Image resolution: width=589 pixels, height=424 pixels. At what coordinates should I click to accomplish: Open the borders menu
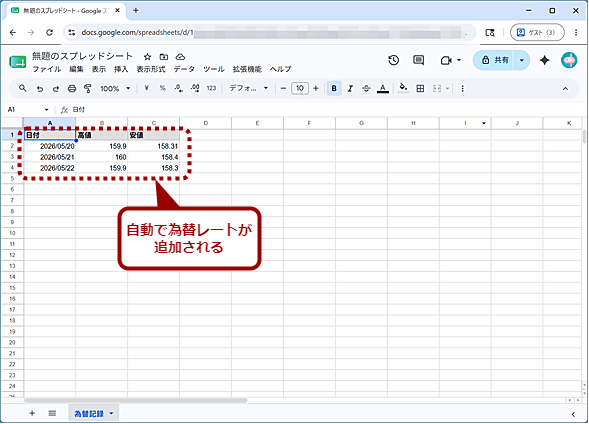coord(420,89)
